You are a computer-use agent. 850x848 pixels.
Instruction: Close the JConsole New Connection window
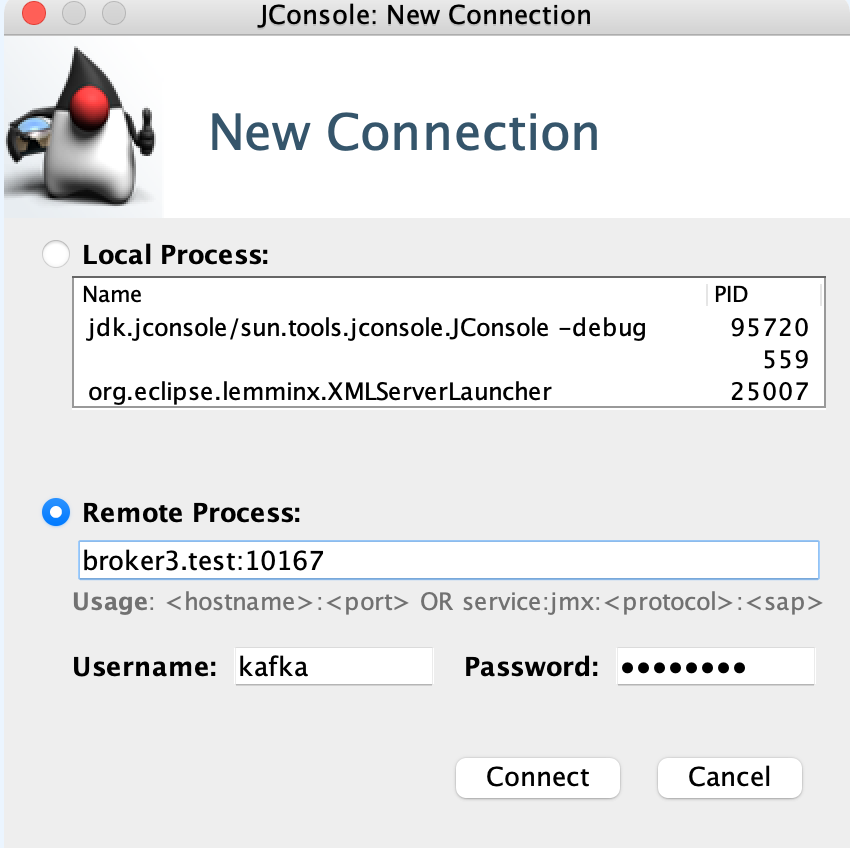click(33, 15)
